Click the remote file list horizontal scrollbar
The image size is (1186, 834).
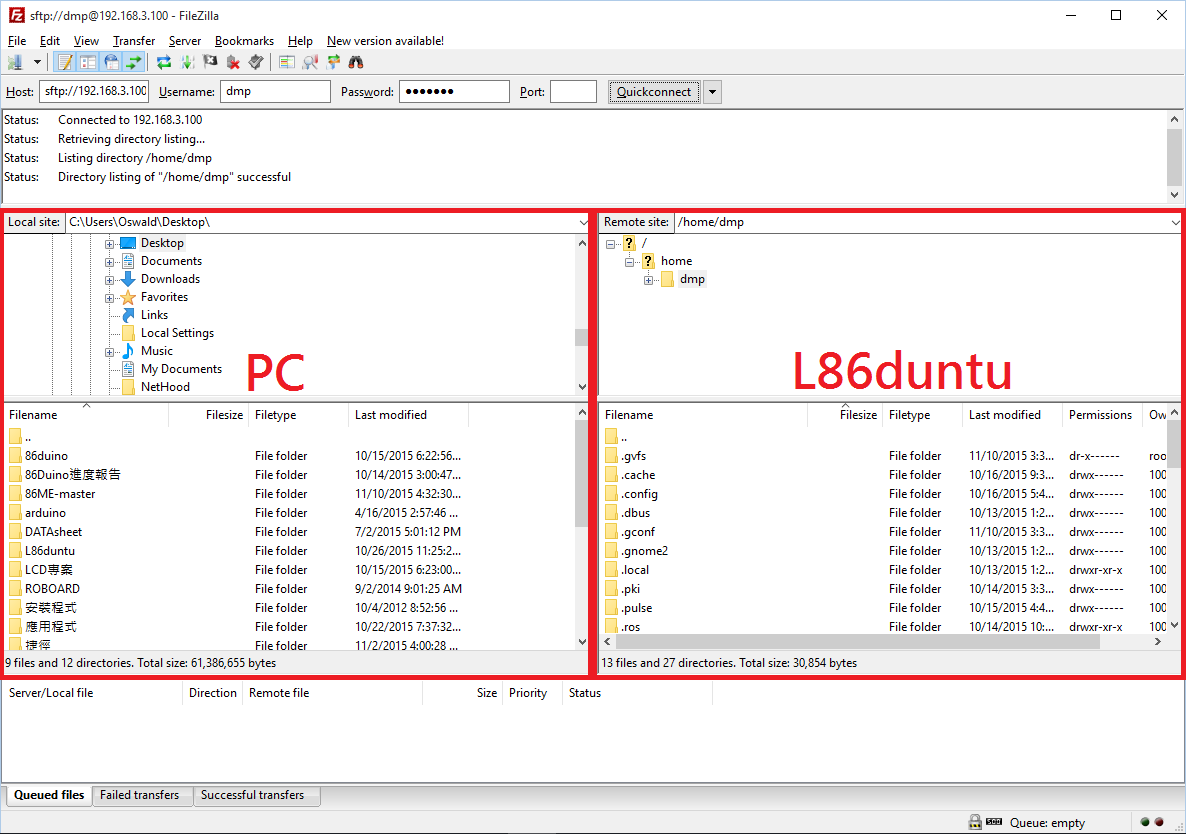click(x=858, y=641)
